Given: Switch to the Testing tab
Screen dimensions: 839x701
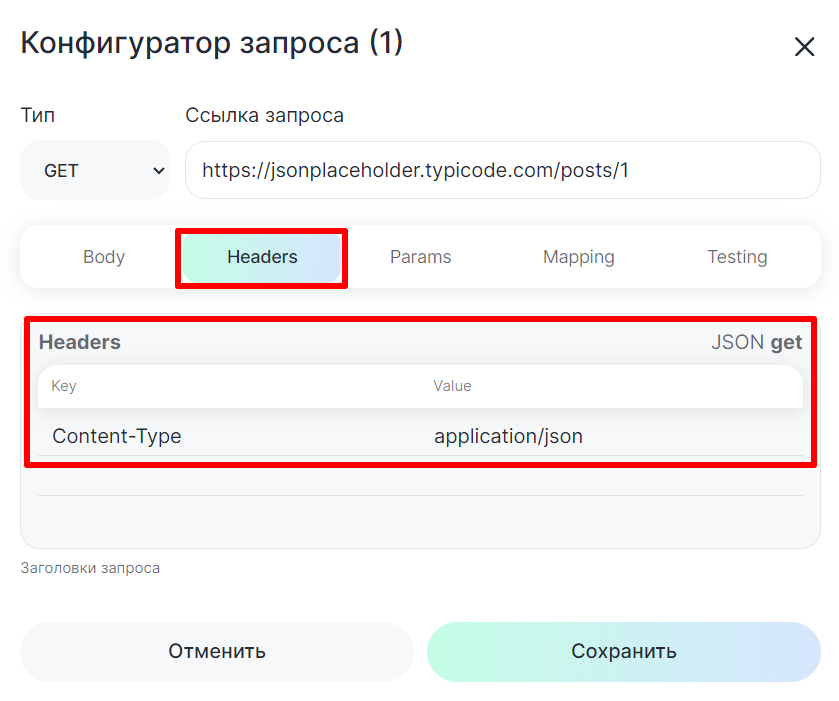Looking at the screenshot, I should point(737,257).
